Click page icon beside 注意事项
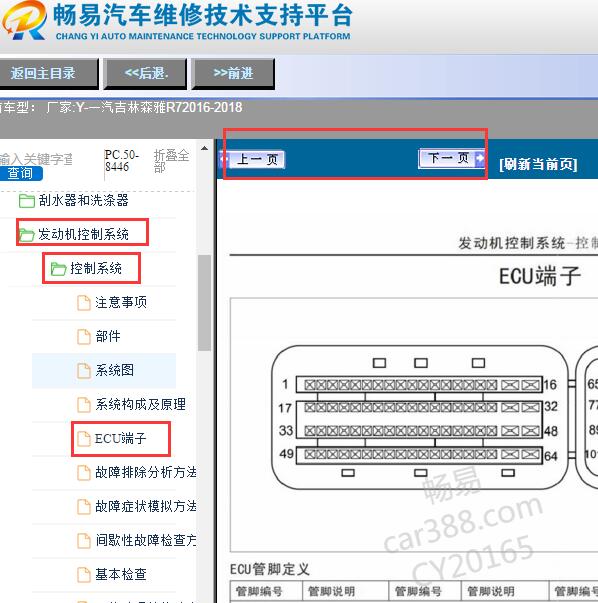This screenshot has width=598, height=603. (x=83, y=303)
